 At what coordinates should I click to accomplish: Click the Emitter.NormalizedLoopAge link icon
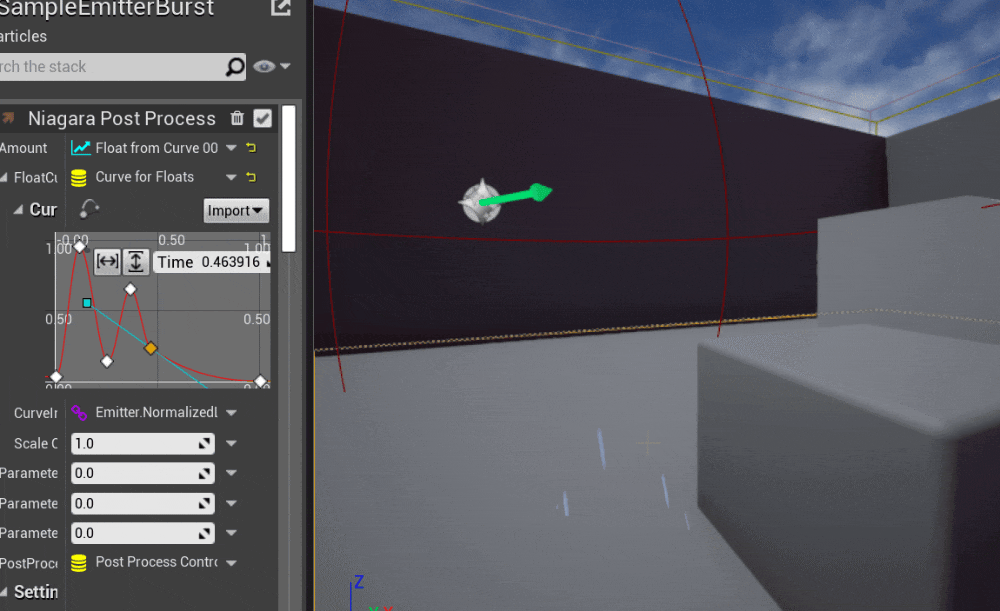pos(79,413)
